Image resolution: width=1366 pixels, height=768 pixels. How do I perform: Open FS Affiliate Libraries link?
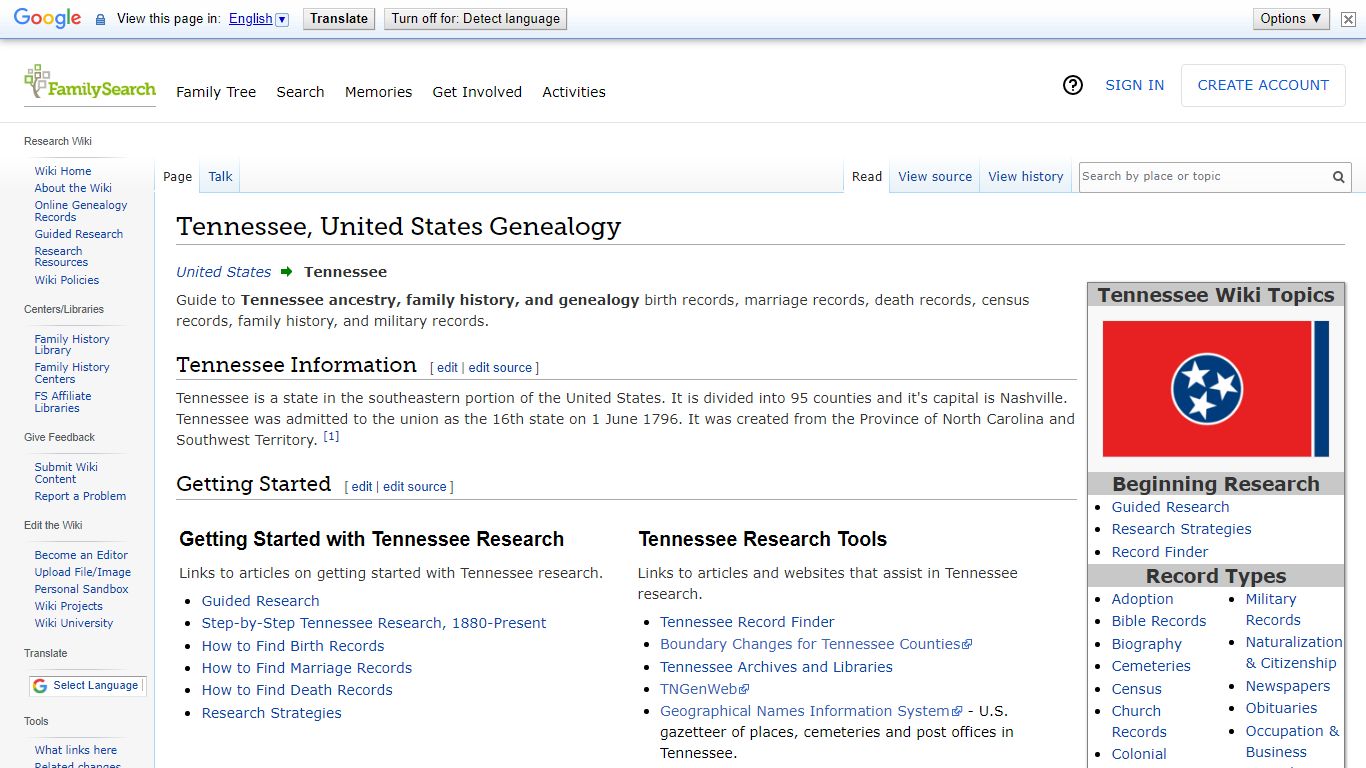pyautogui.click(x=63, y=402)
